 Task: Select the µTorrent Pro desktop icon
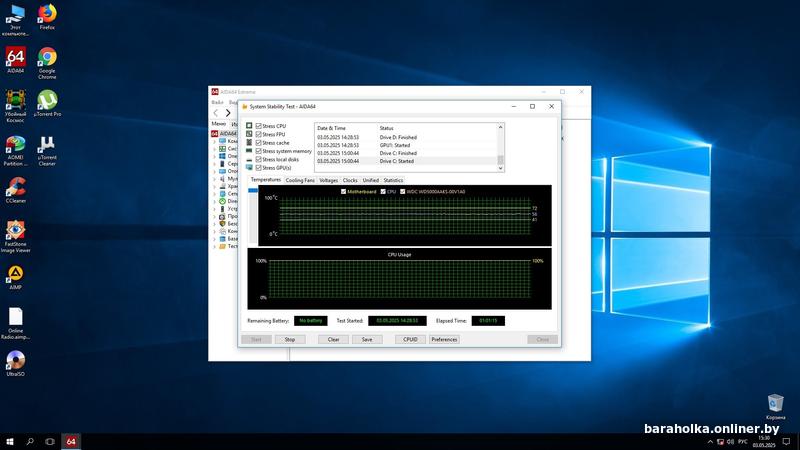[x=47, y=104]
